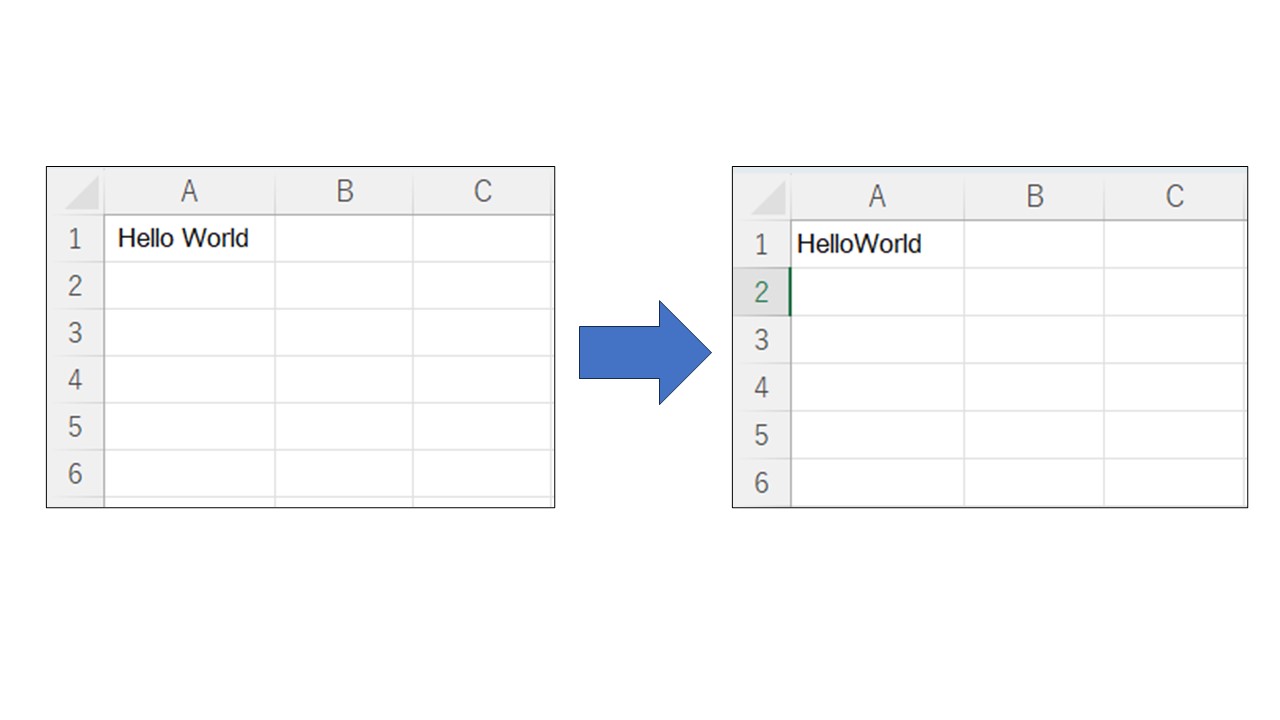
Task: Select column C header in right spreadsheet
Action: pyautogui.click(x=1175, y=196)
